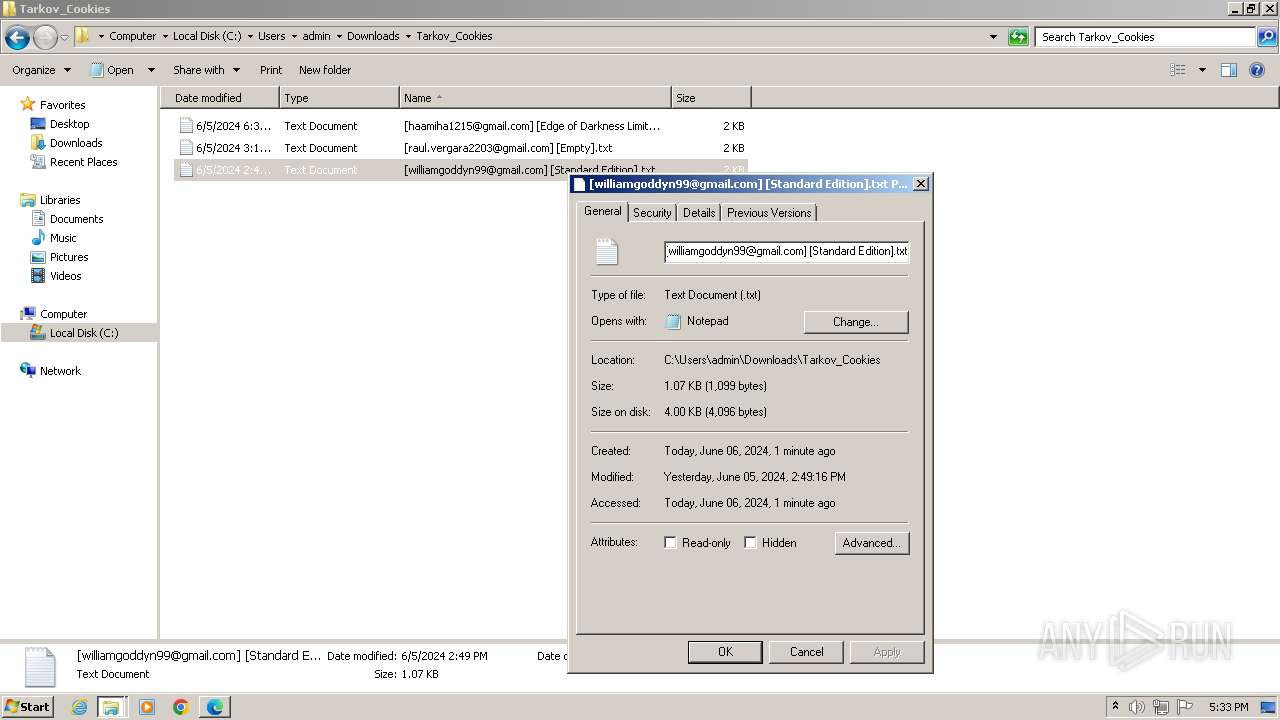
Task: Open Downloads in the navigation pane
Action: point(76,143)
